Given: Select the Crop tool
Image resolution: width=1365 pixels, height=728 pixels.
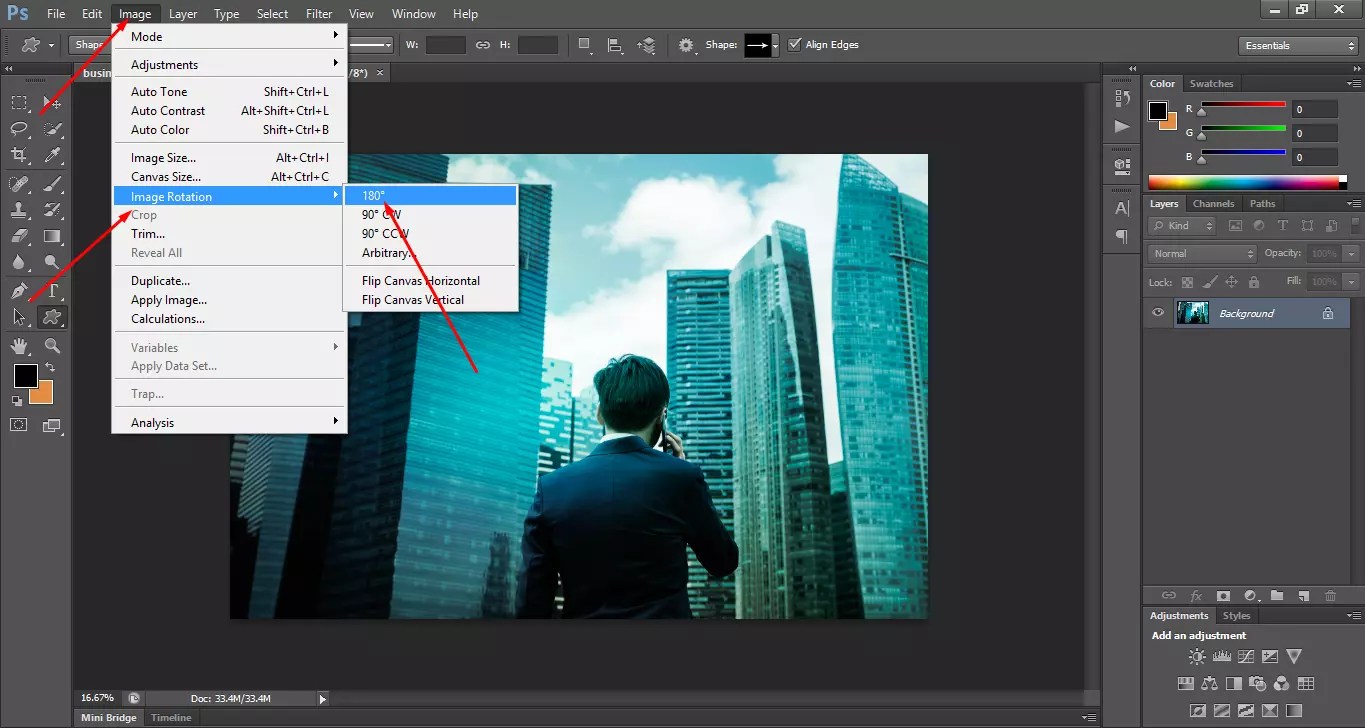Looking at the screenshot, I should 20,153.
